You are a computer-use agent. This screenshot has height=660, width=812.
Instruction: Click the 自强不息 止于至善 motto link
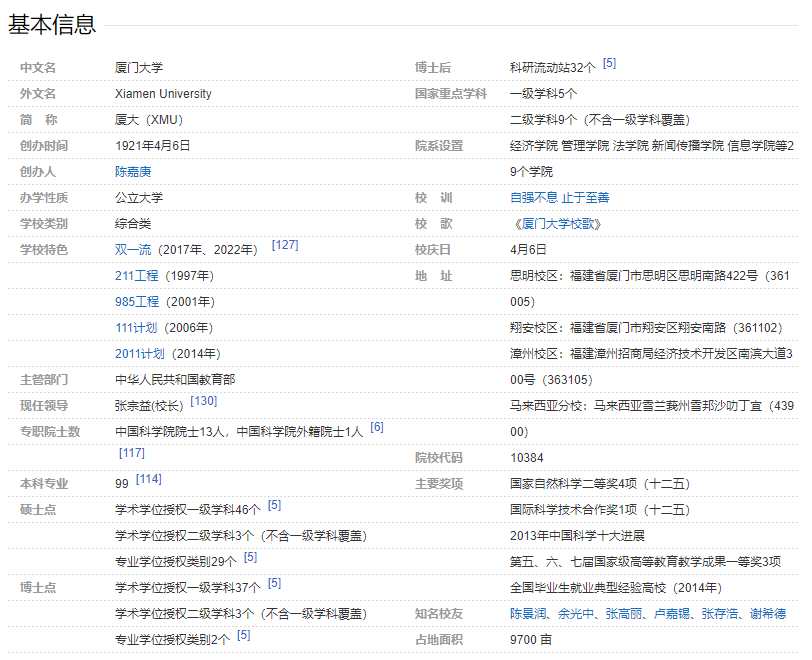559,198
